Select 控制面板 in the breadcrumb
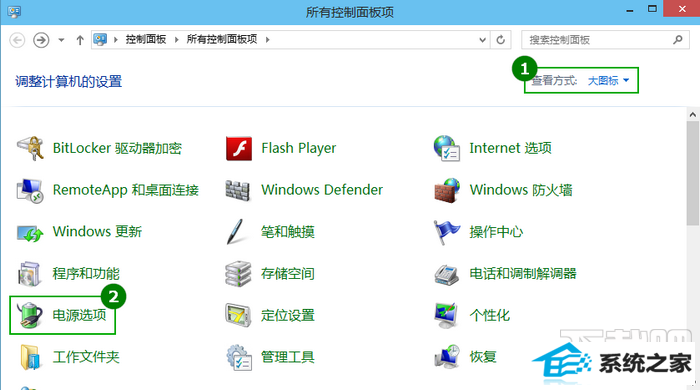The width and height of the screenshot is (700, 390). [x=146, y=40]
